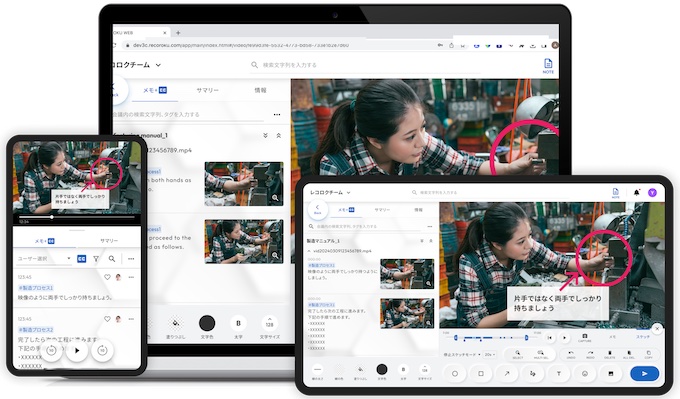Open the レコロクチーム team dropdown on tablet
Screen dimensions: 680x399
point(330,192)
